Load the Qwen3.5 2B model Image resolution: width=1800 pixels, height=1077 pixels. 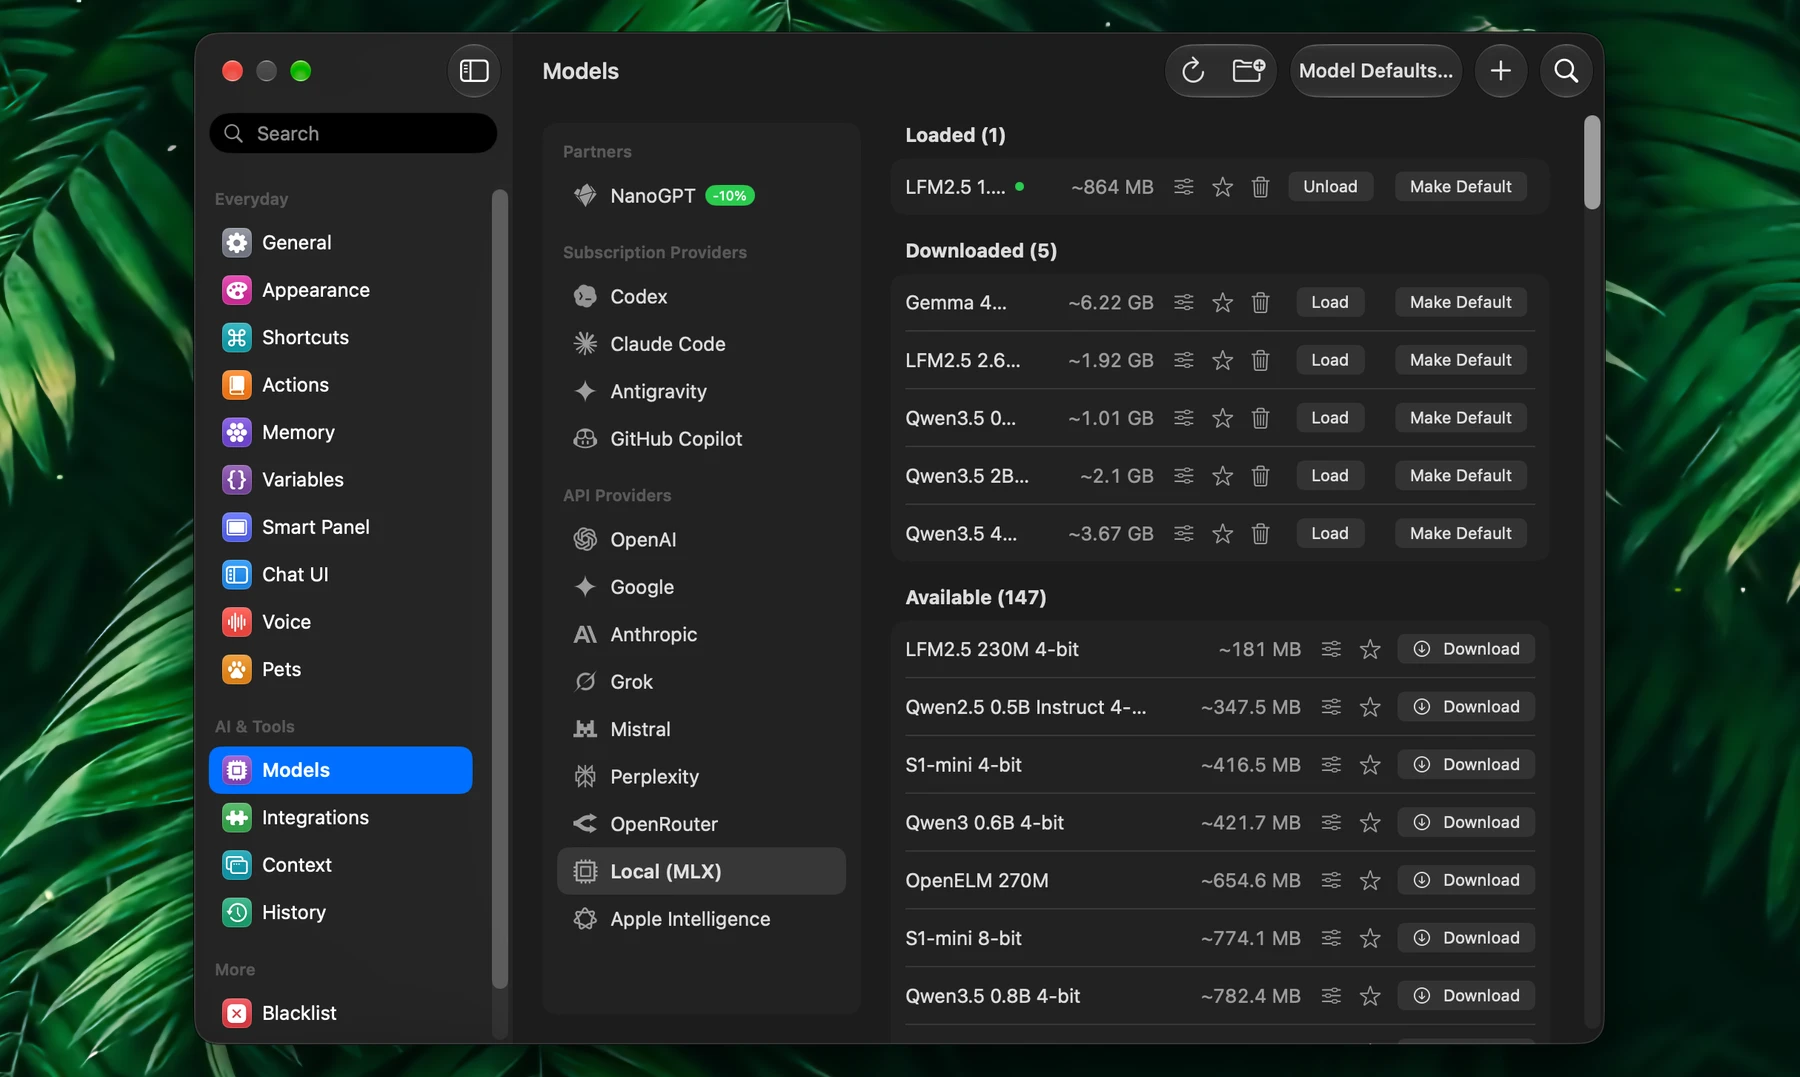pos(1329,476)
